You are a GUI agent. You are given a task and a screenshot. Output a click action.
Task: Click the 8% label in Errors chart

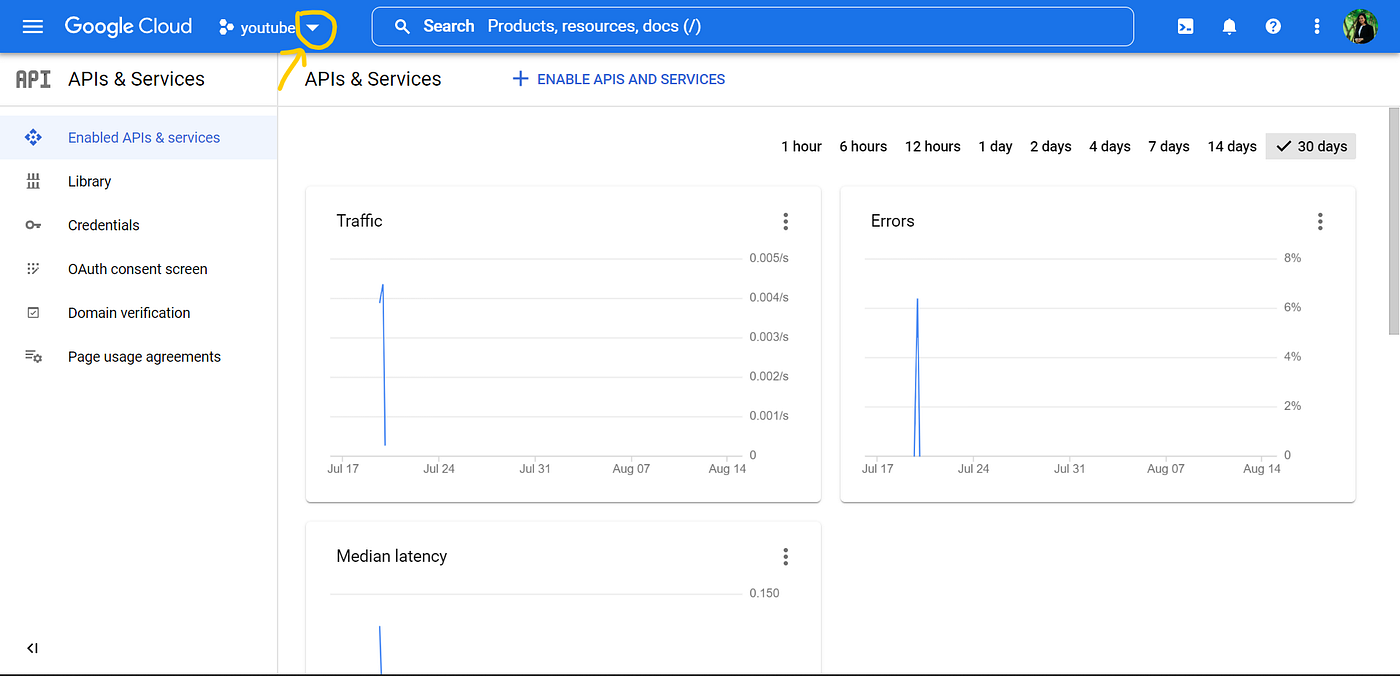1292,258
